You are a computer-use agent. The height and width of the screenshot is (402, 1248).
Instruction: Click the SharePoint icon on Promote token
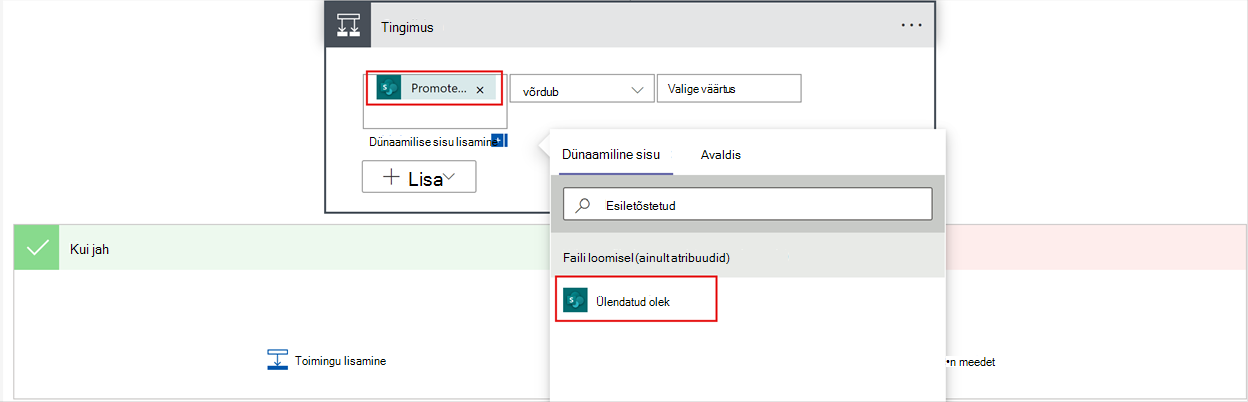pyautogui.click(x=389, y=88)
